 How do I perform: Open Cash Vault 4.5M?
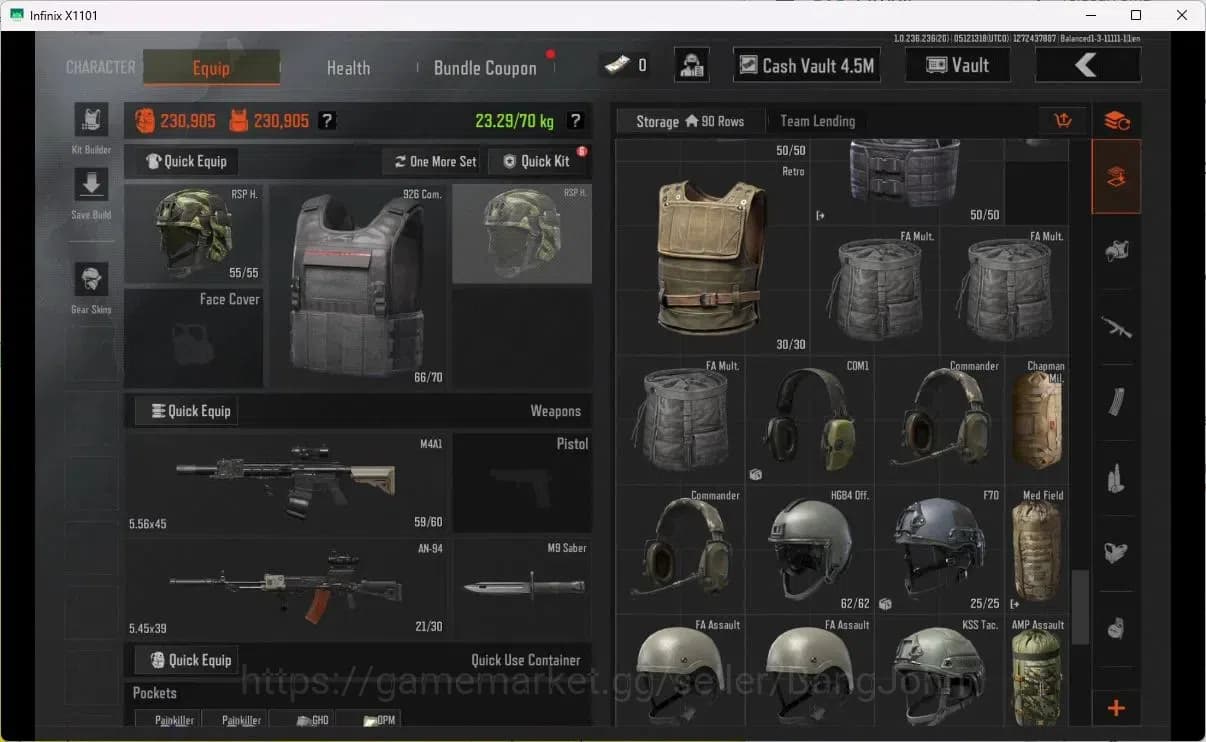(x=806, y=66)
